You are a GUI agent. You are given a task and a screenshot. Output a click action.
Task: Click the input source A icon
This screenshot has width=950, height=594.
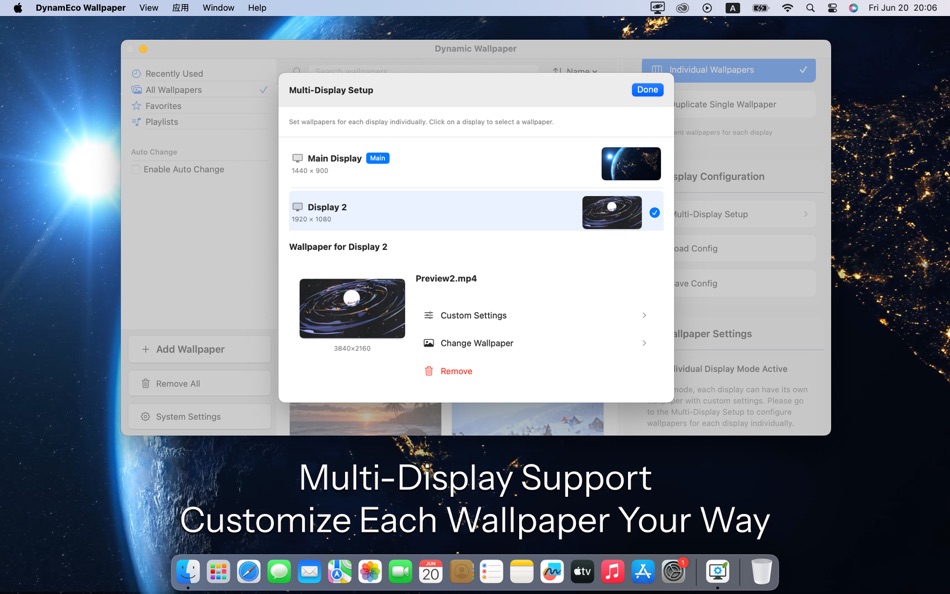tap(732, 8)
